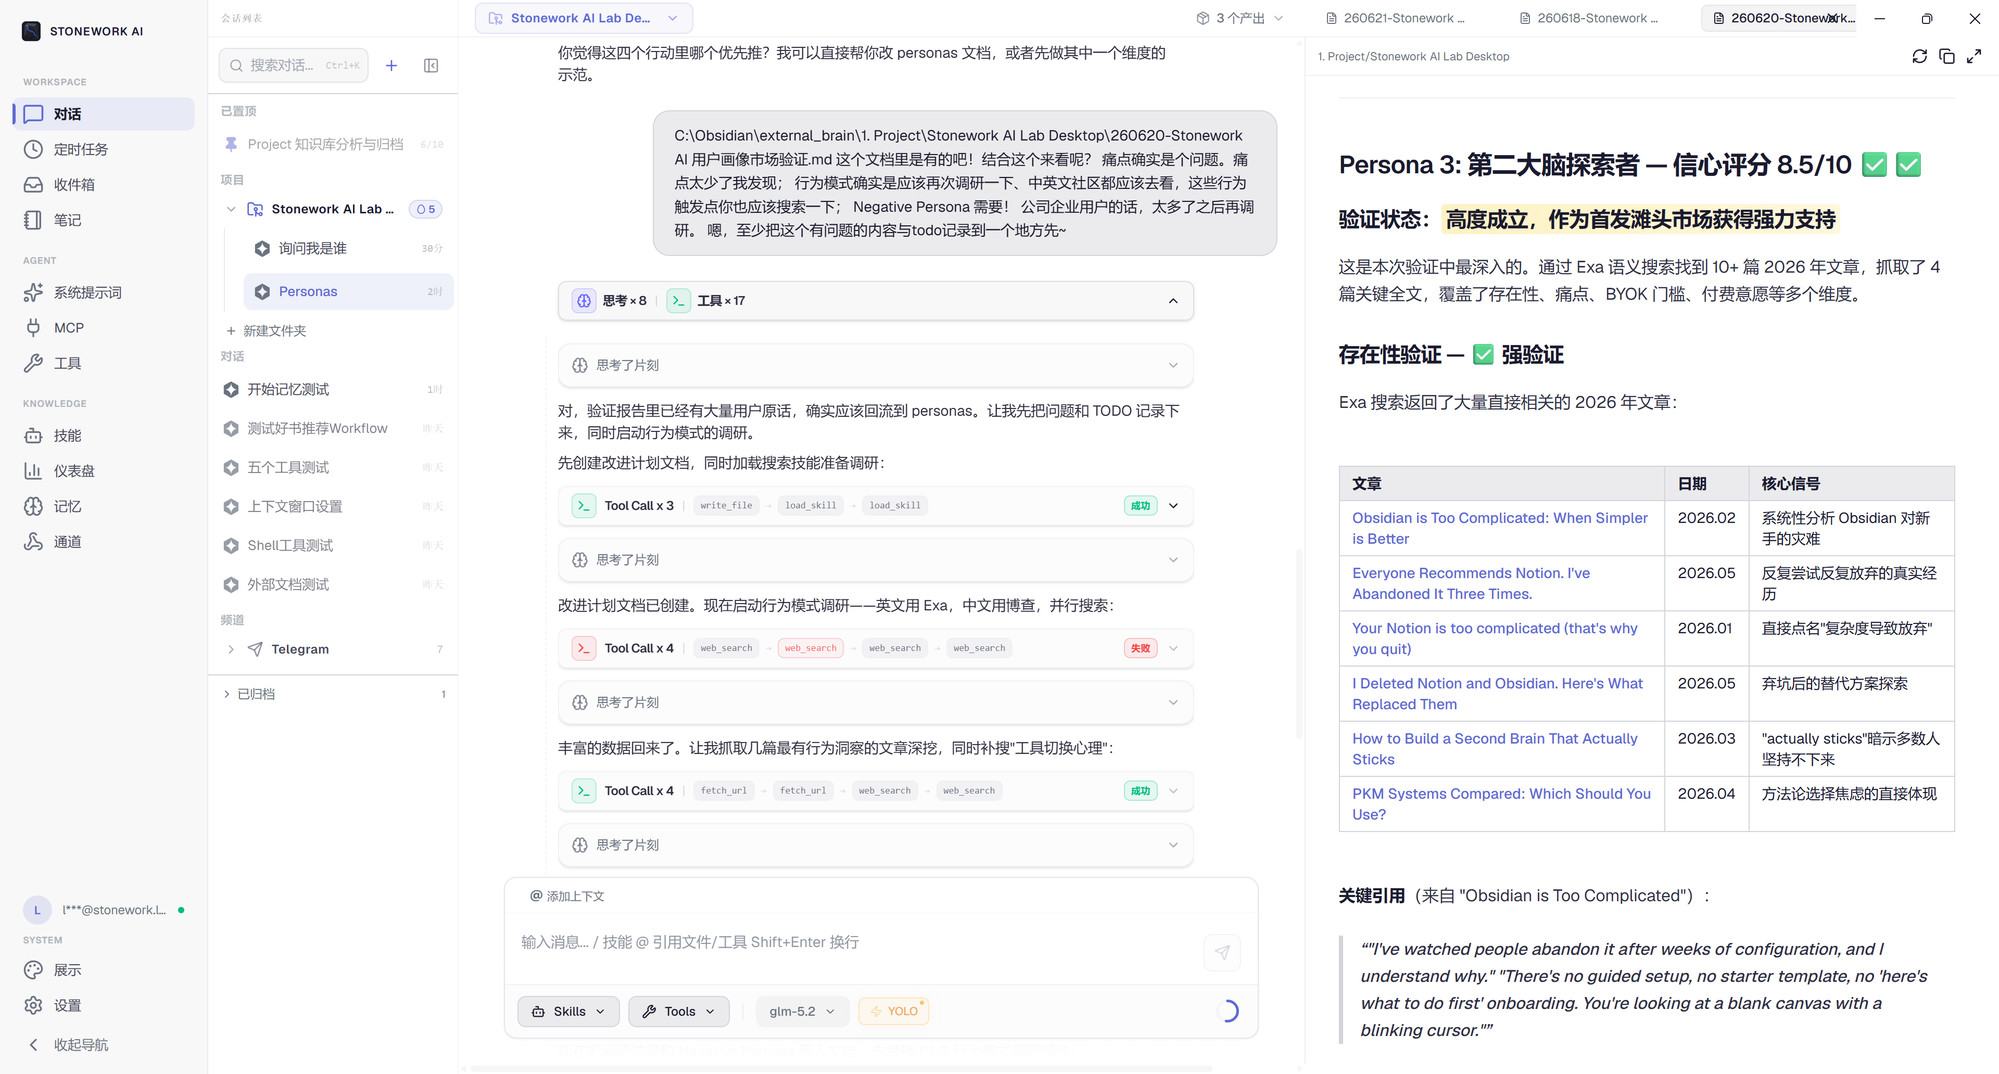Expand the first 思考了片刻 block

coord(875,365)
